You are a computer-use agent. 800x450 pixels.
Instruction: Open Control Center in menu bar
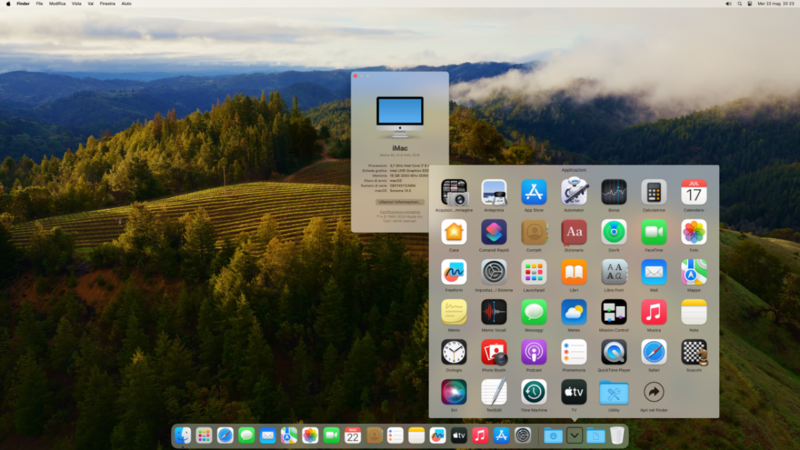(749, 4)
